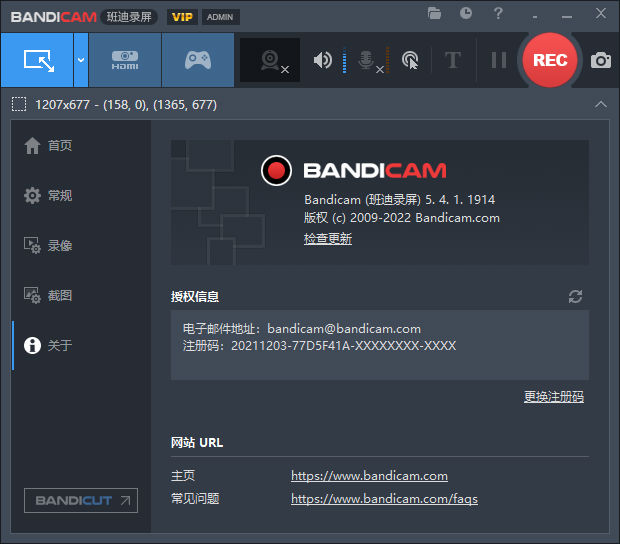Click the home icon in the sidebar
Screen dimensions: 620x544
point(32,145)
